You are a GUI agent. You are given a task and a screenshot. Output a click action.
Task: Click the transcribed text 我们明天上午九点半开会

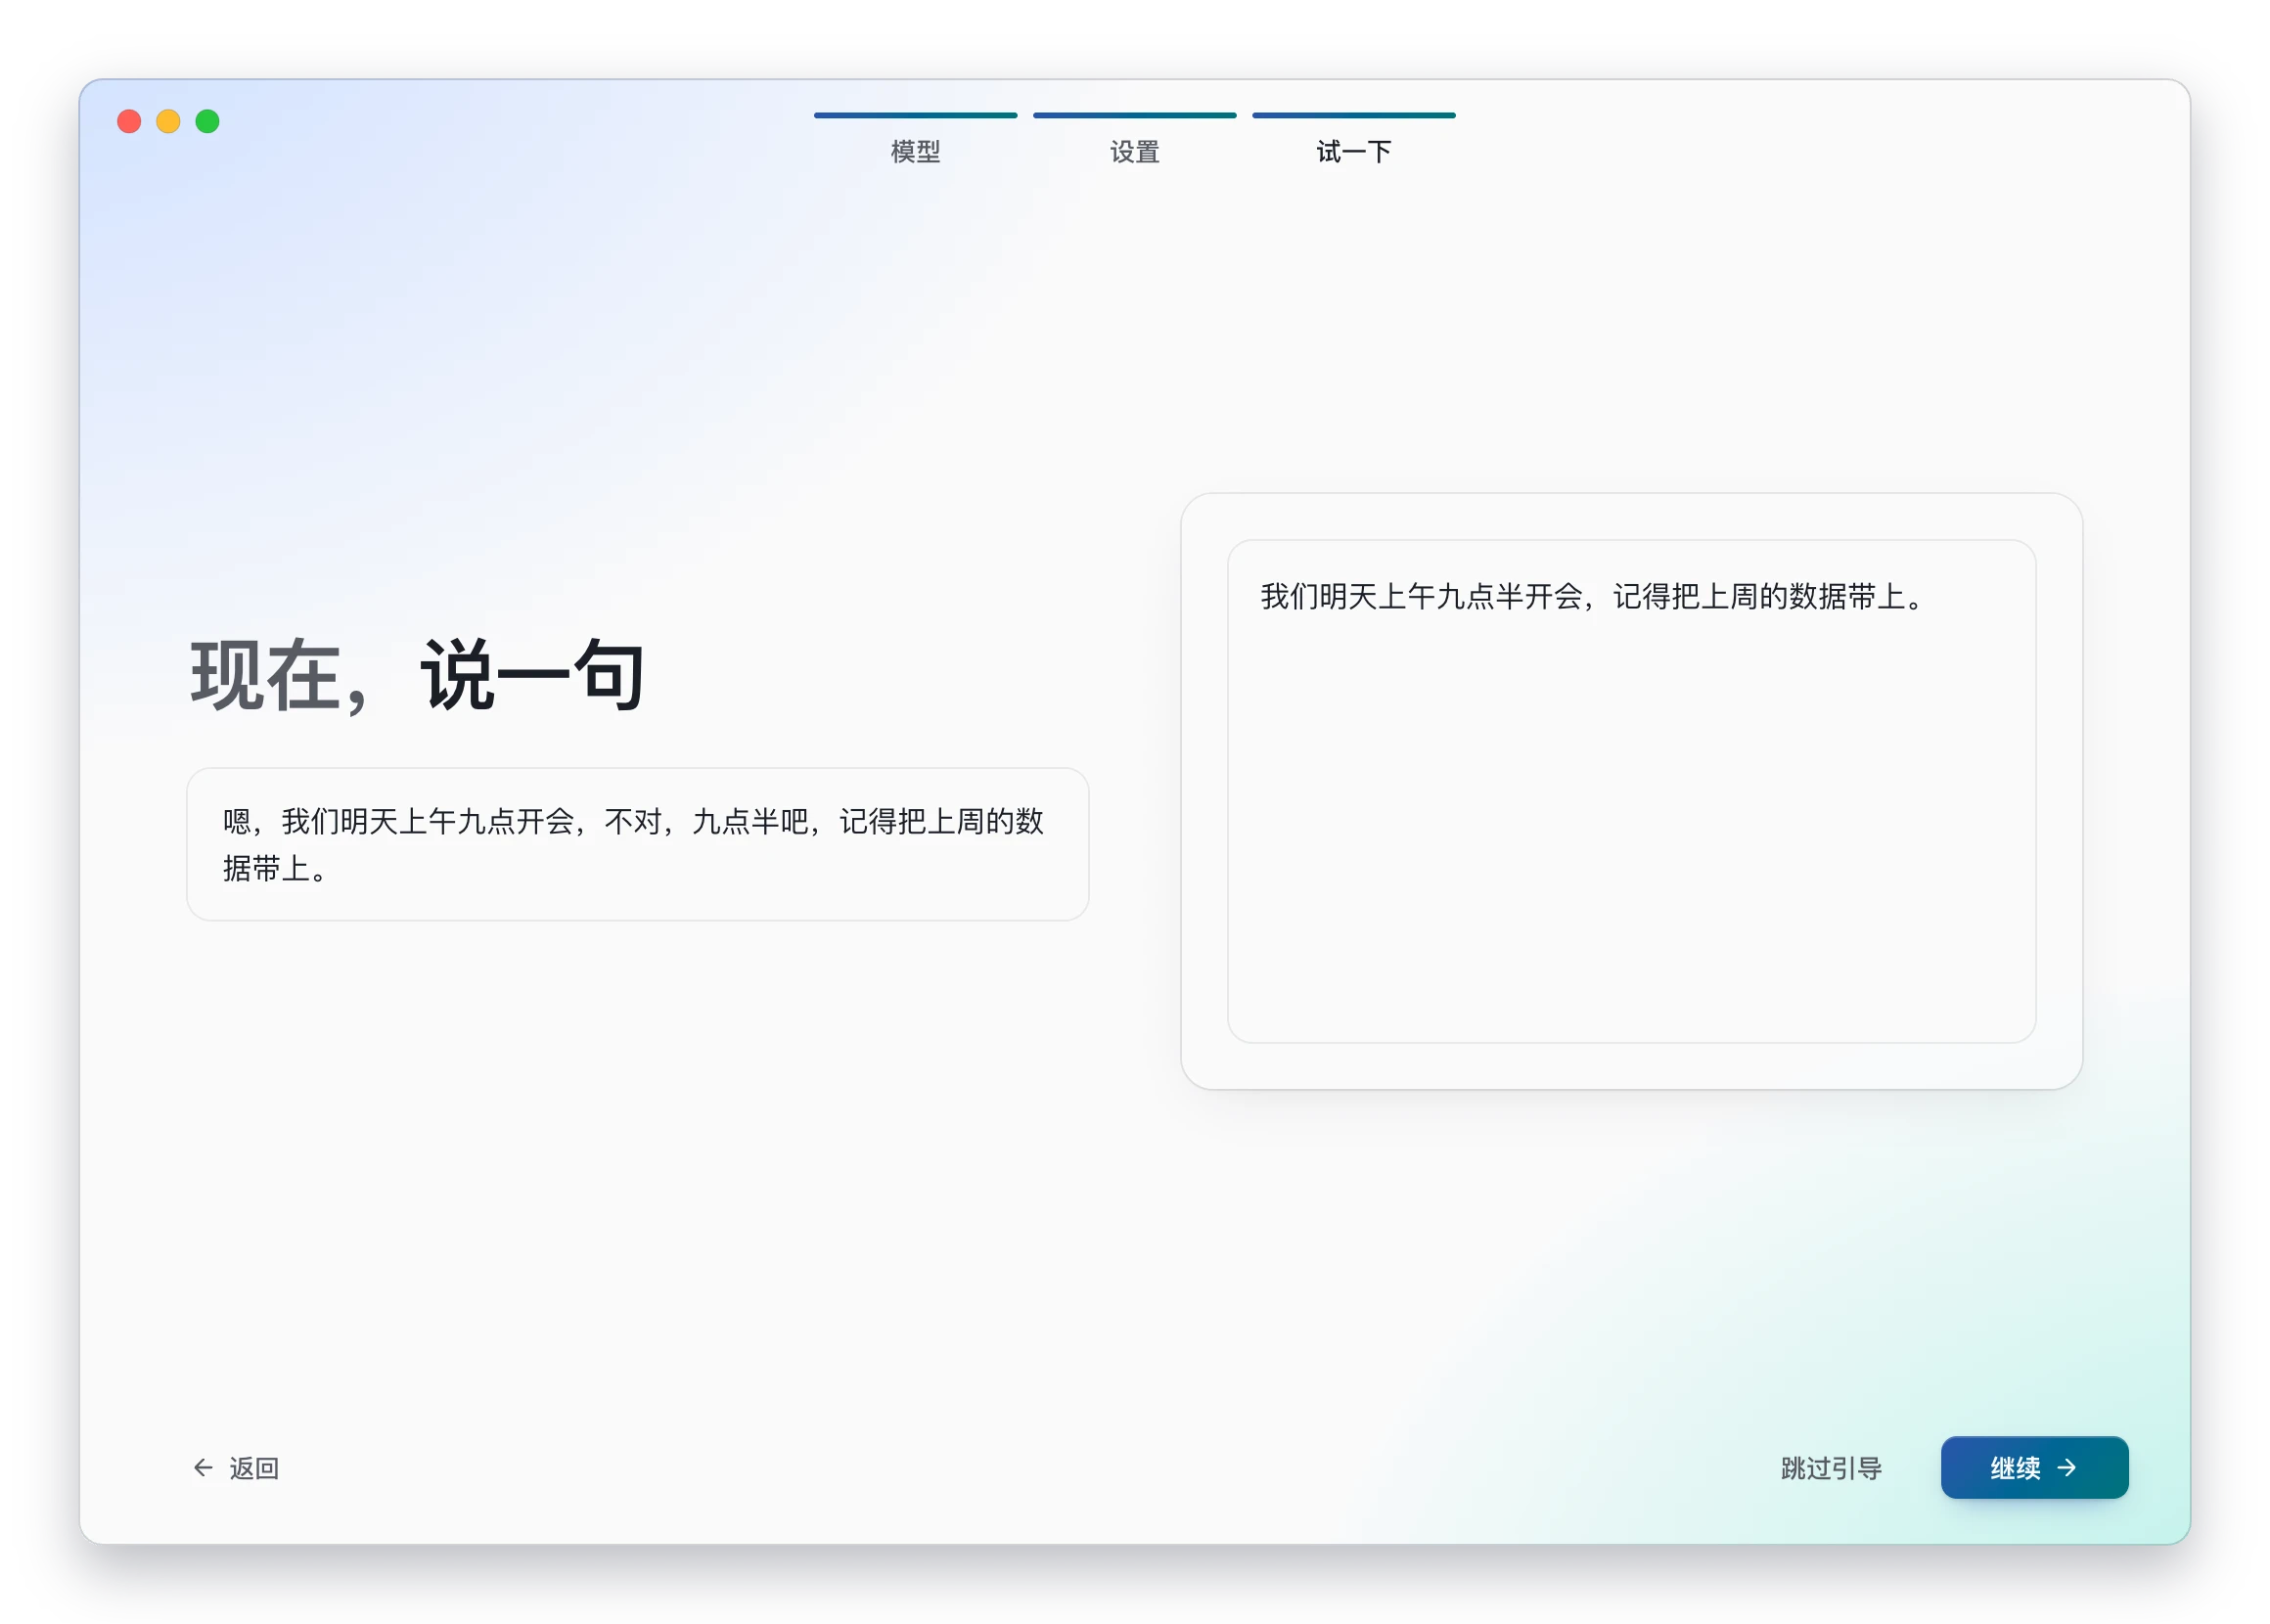click(x=1421, y=597)
